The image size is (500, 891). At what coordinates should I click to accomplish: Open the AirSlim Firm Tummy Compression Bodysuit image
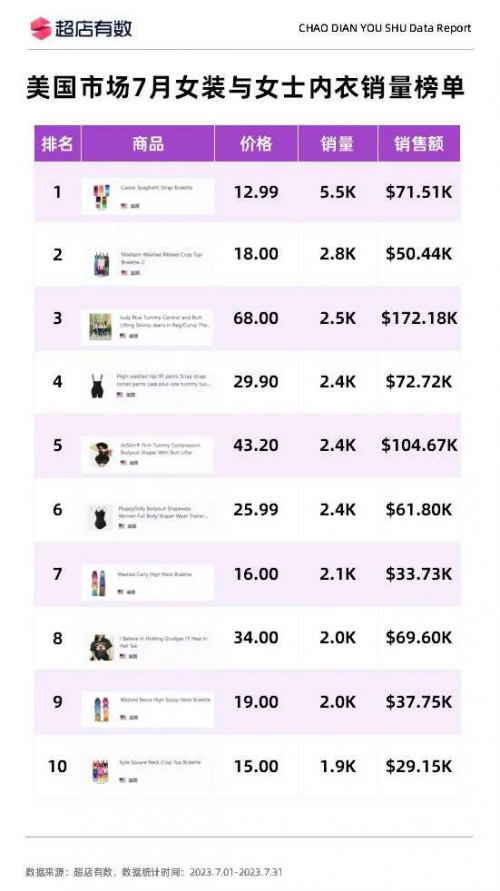101,453
